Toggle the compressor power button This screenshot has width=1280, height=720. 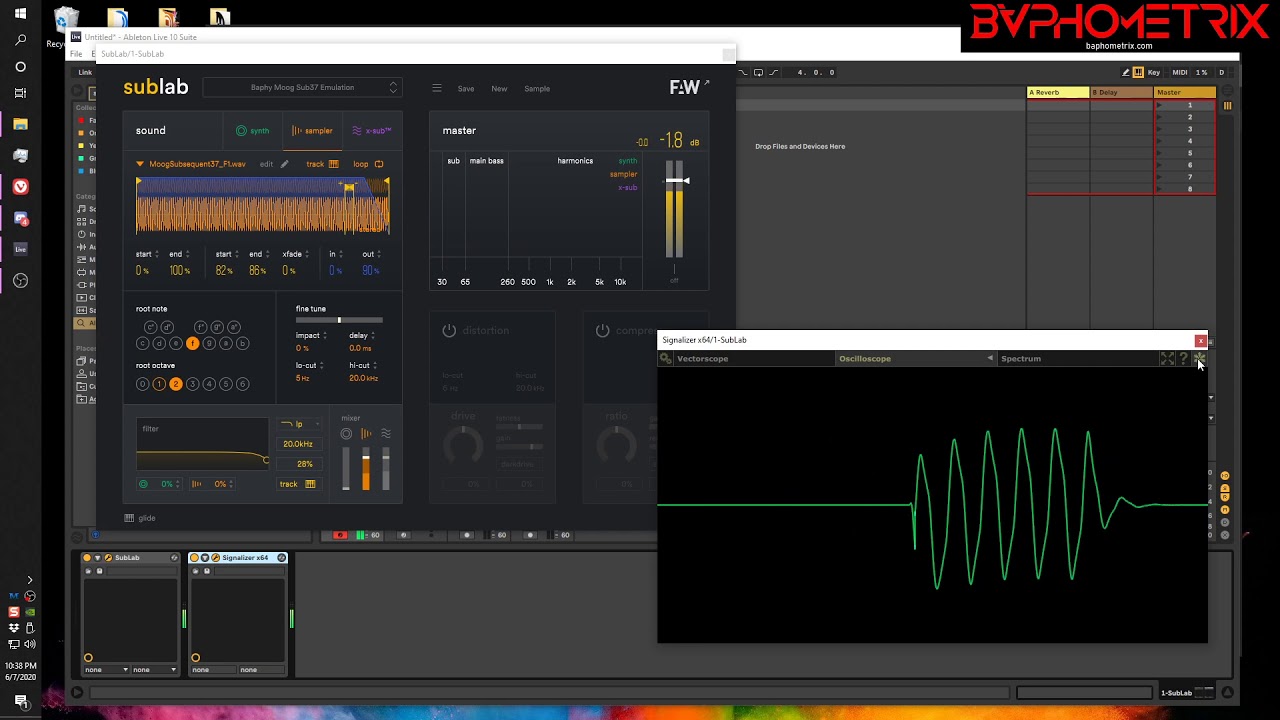[x=602, y=331]
